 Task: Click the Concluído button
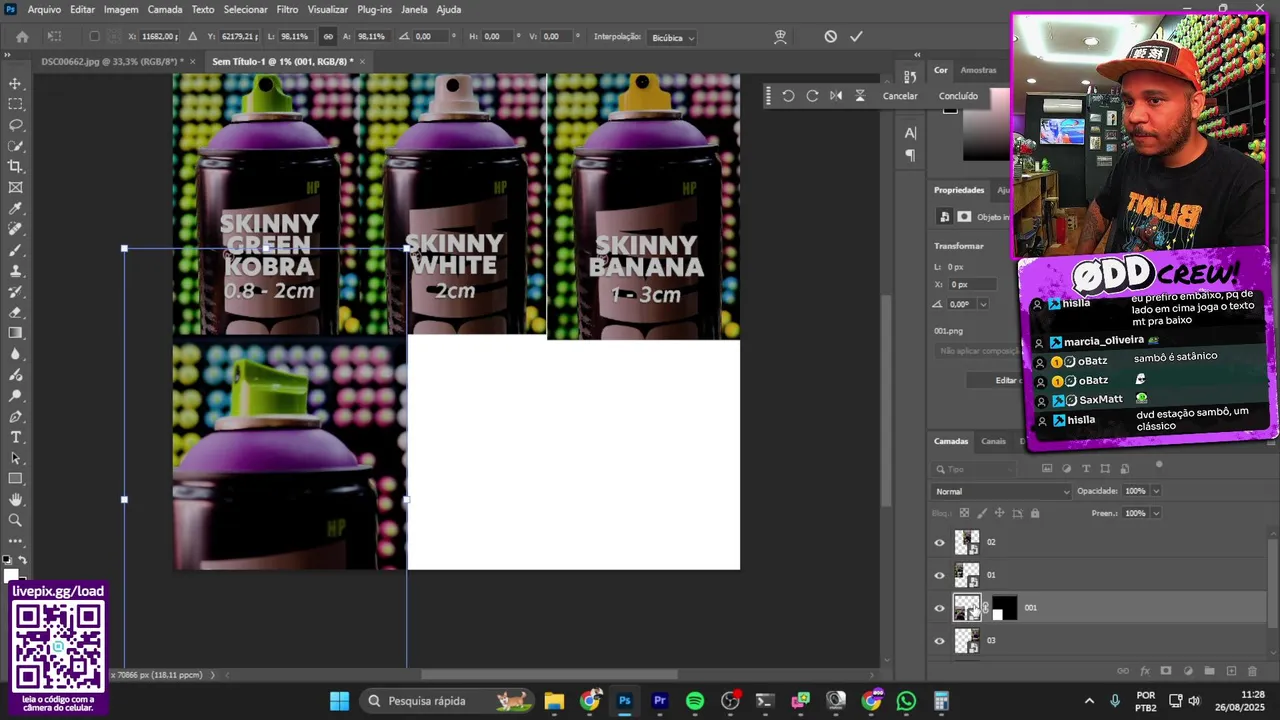coord(958,96)
